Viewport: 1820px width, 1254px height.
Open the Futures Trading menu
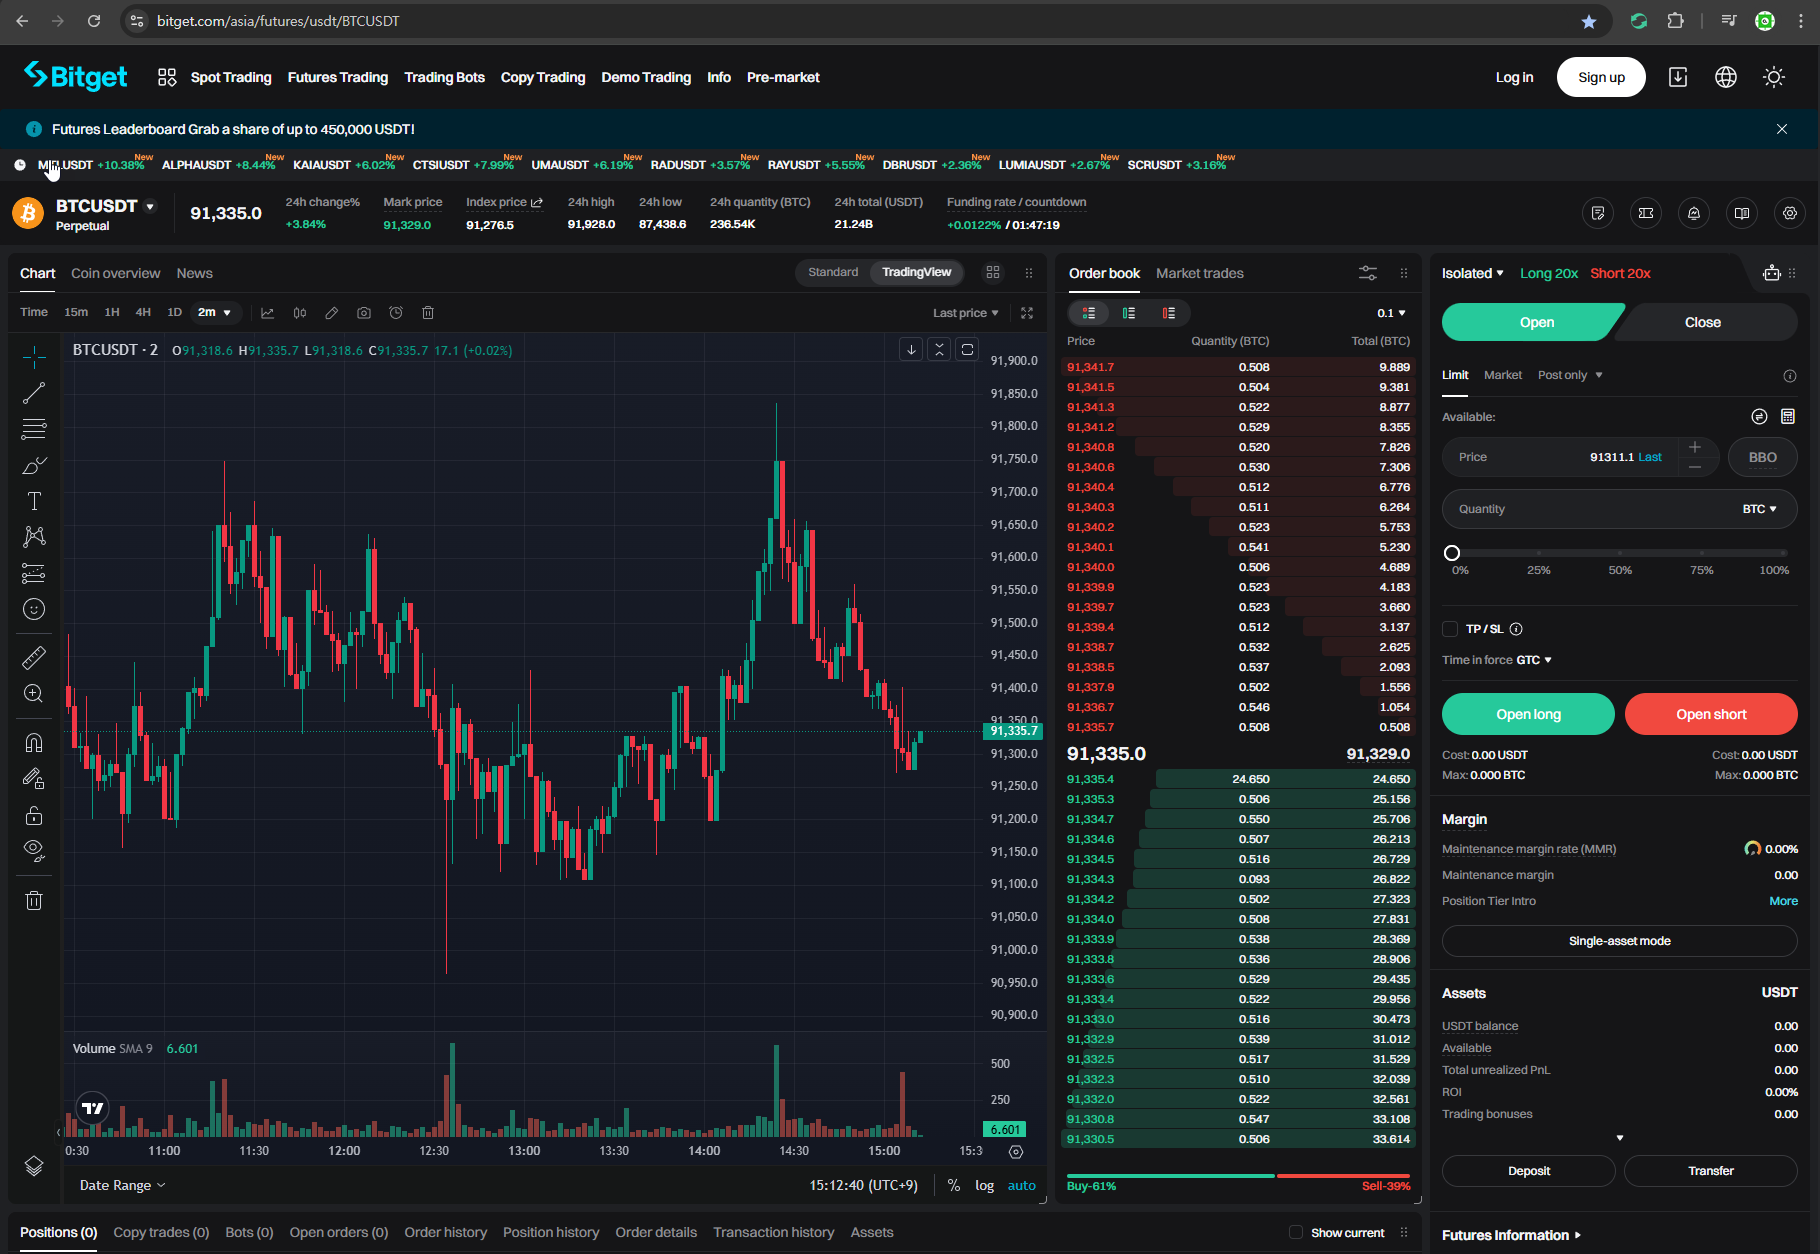338,77
